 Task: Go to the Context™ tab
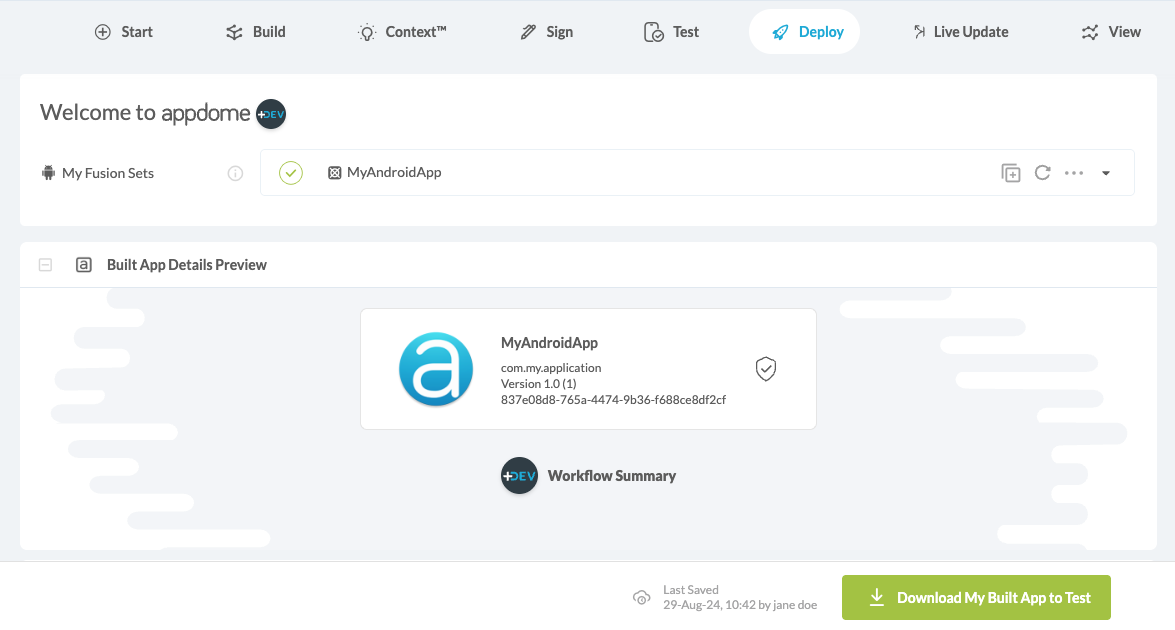(x=402, y=31)
